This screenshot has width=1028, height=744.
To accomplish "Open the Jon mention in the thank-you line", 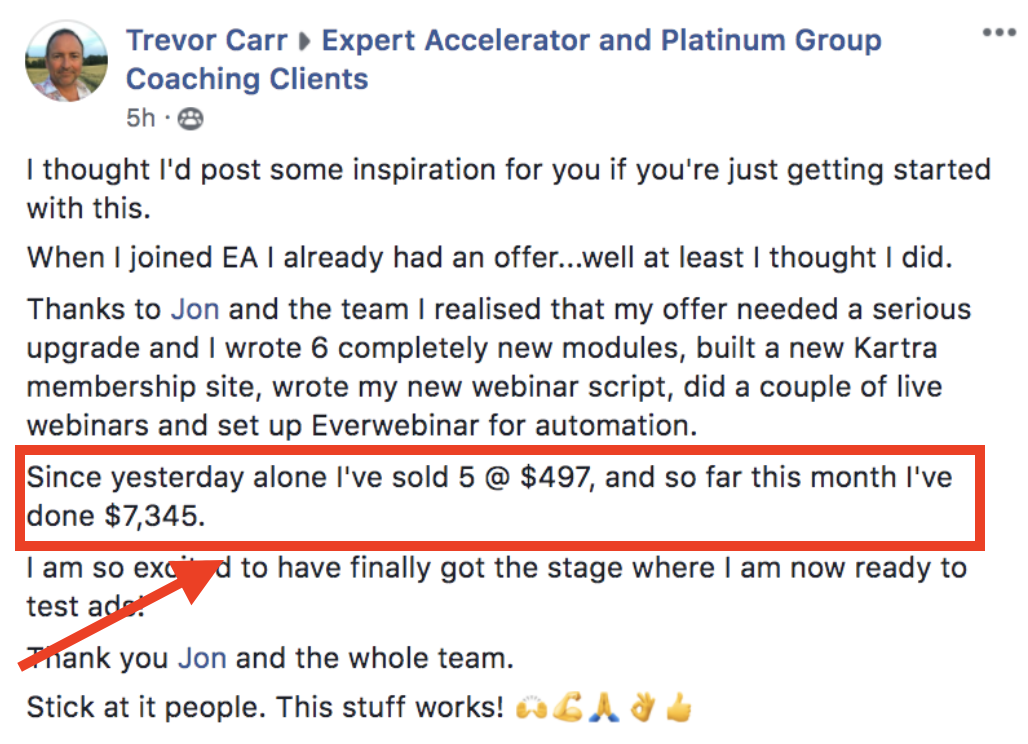I will coord(202,657).
